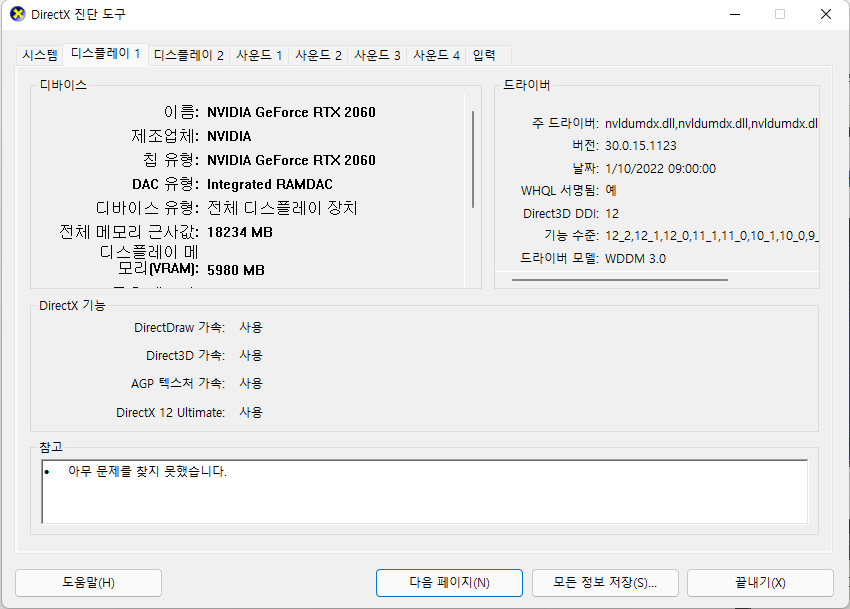Open the 사운드 2 tab

pos(318,55)
